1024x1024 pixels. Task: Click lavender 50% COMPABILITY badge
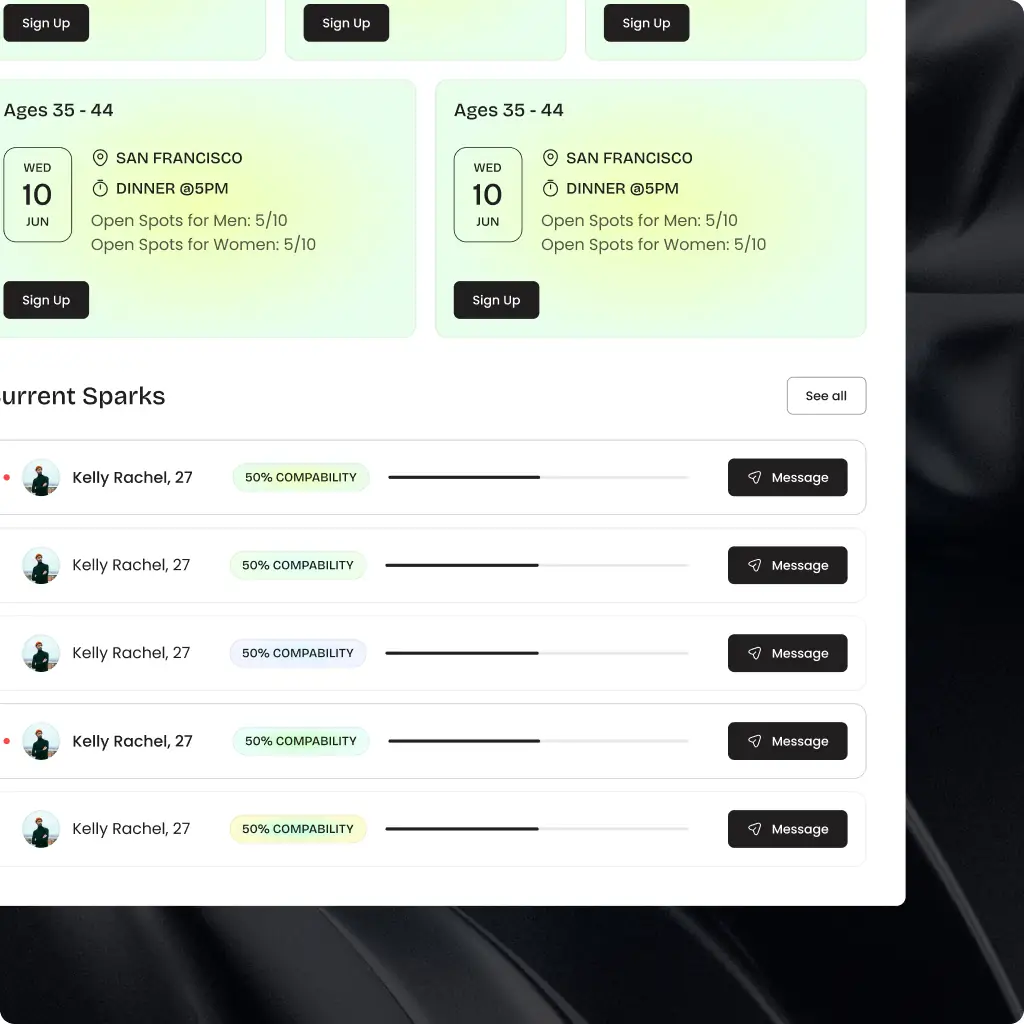(298, 653)
